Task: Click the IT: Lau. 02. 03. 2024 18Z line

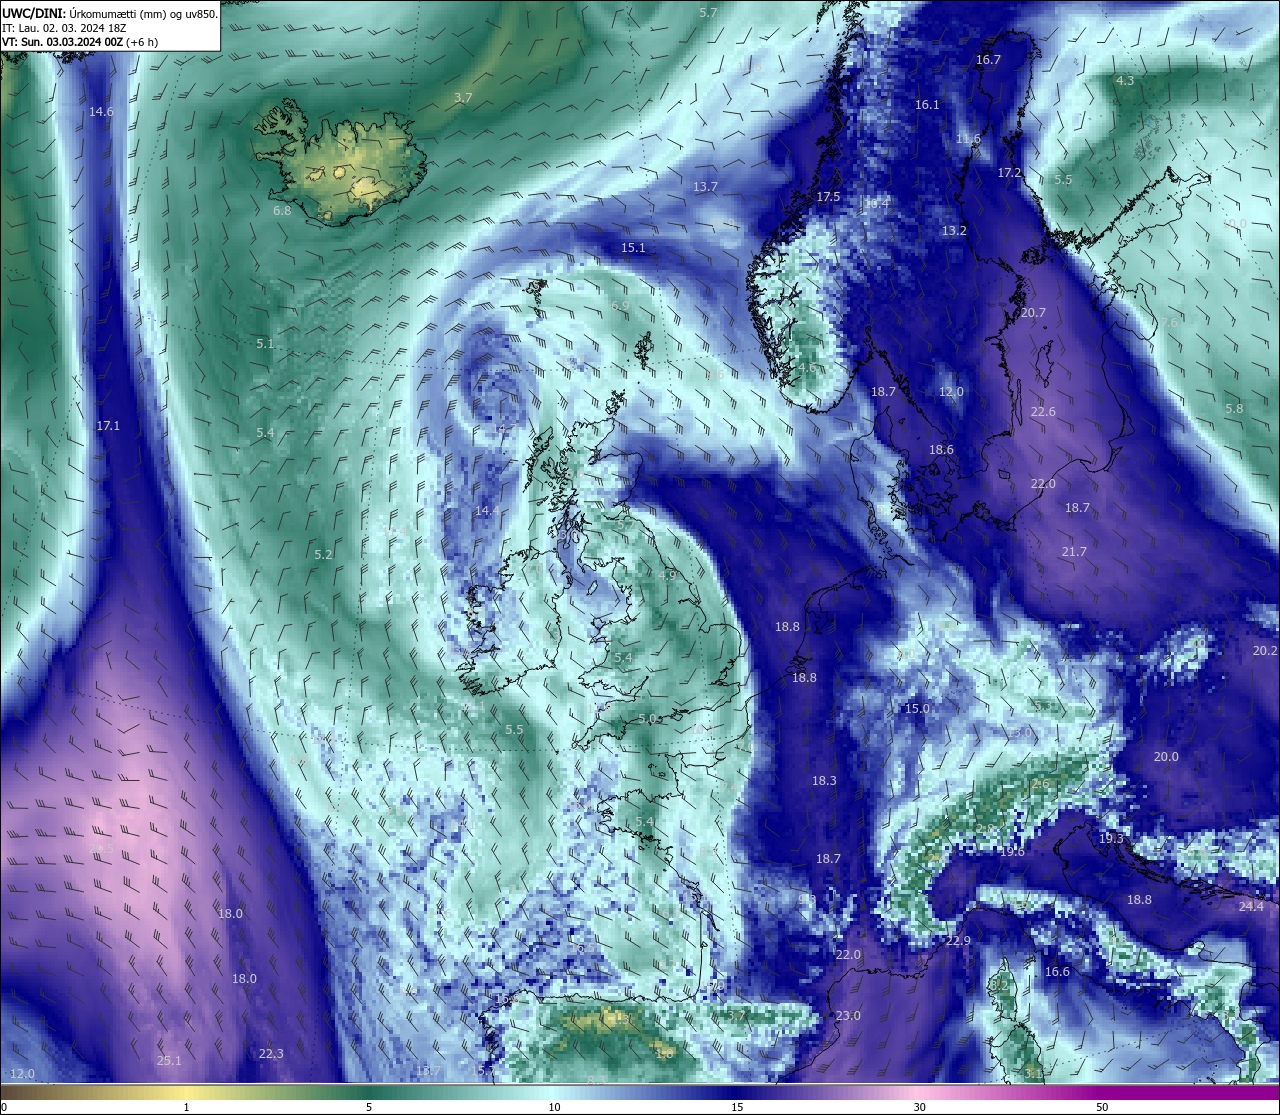Action: (64, 28)
